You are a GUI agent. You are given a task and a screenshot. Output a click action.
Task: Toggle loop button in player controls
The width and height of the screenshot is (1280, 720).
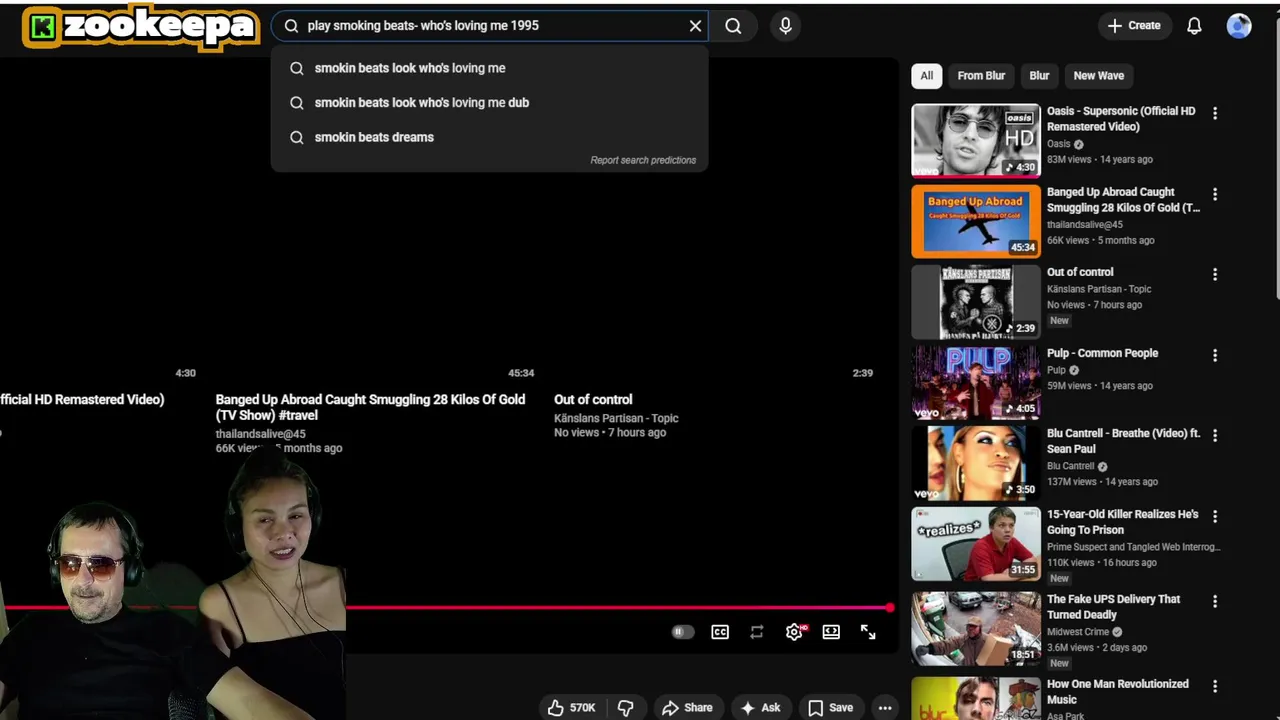(757, 632)
